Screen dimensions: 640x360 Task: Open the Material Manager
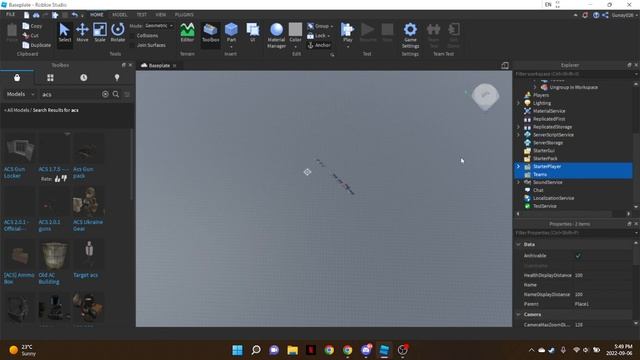click(x=276, y=35)
